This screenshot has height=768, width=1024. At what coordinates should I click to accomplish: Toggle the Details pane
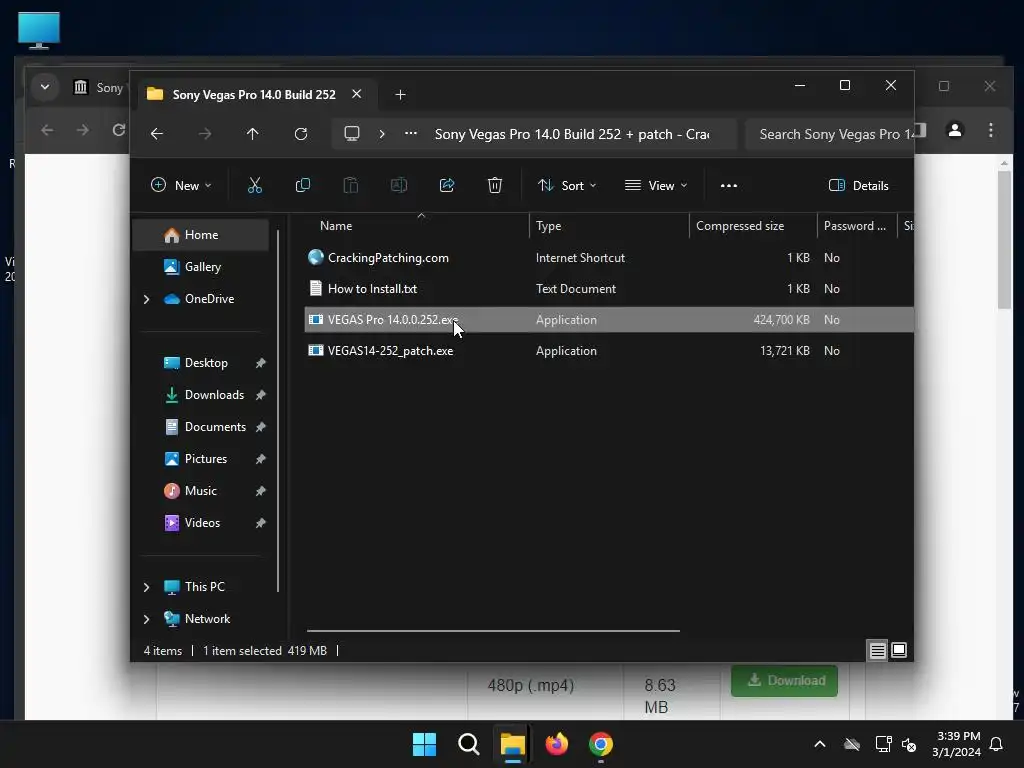click(x=858, y=185)
